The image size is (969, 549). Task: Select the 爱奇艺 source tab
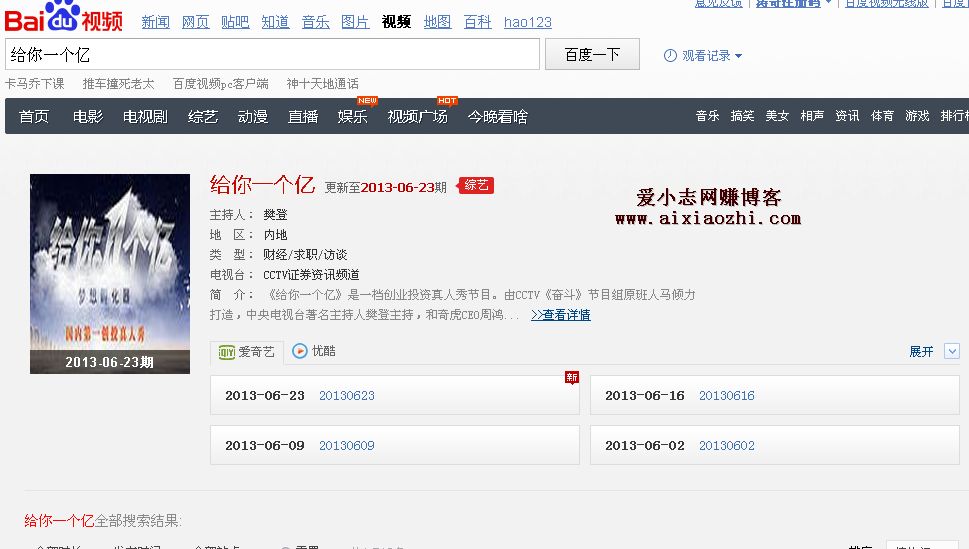(x=247, y=352)
